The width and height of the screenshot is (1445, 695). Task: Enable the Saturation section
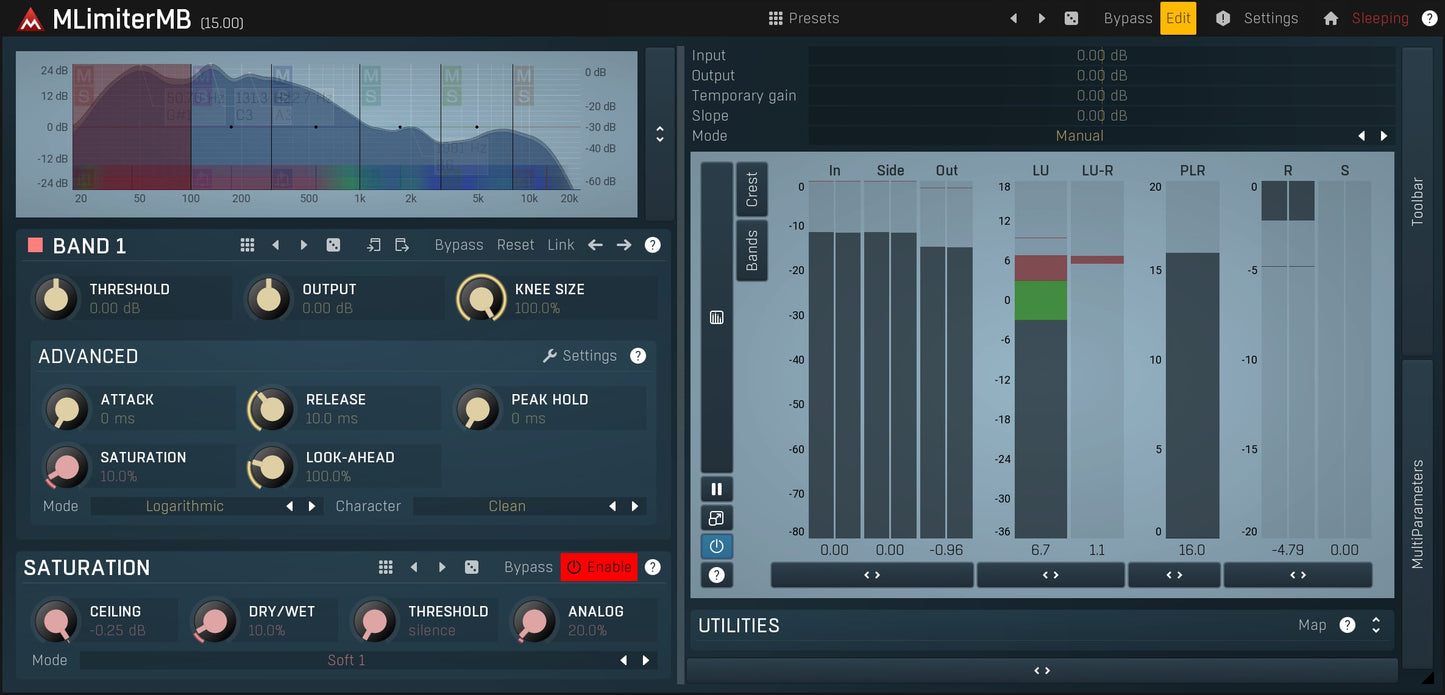tap(598, 567)
